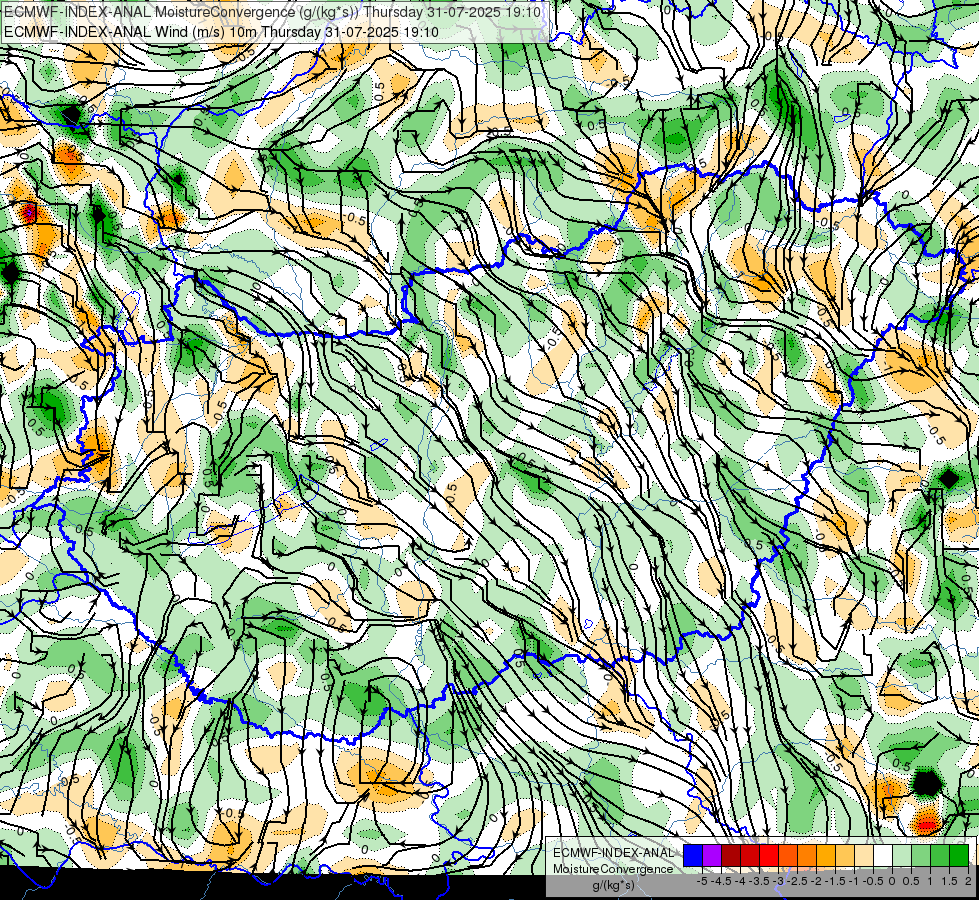Choose the light green swatch between 0.5 and 1
The height and width of the screenshot is (900, 979).
pos(921,855)
